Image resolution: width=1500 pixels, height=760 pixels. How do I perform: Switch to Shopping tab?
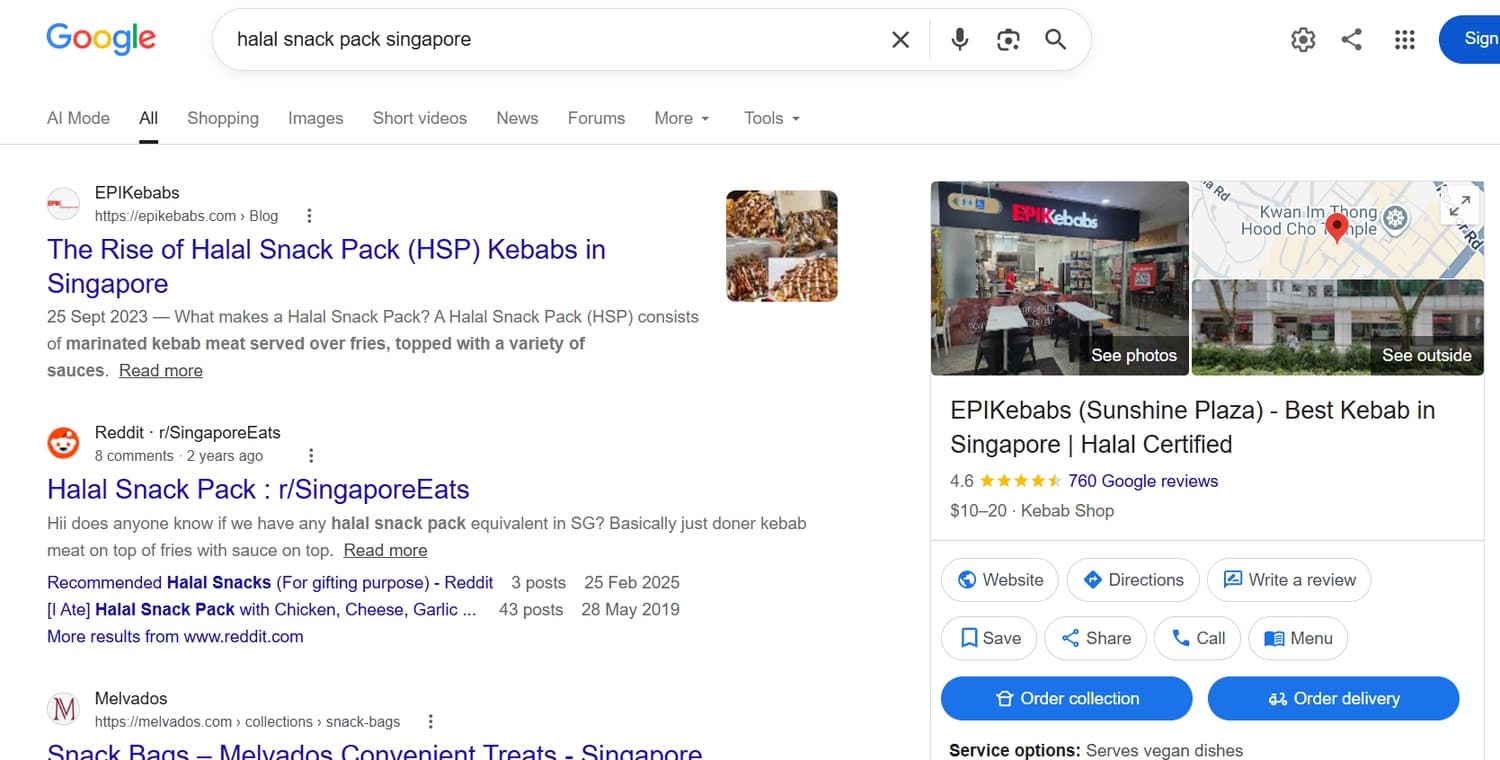point(223,118)
